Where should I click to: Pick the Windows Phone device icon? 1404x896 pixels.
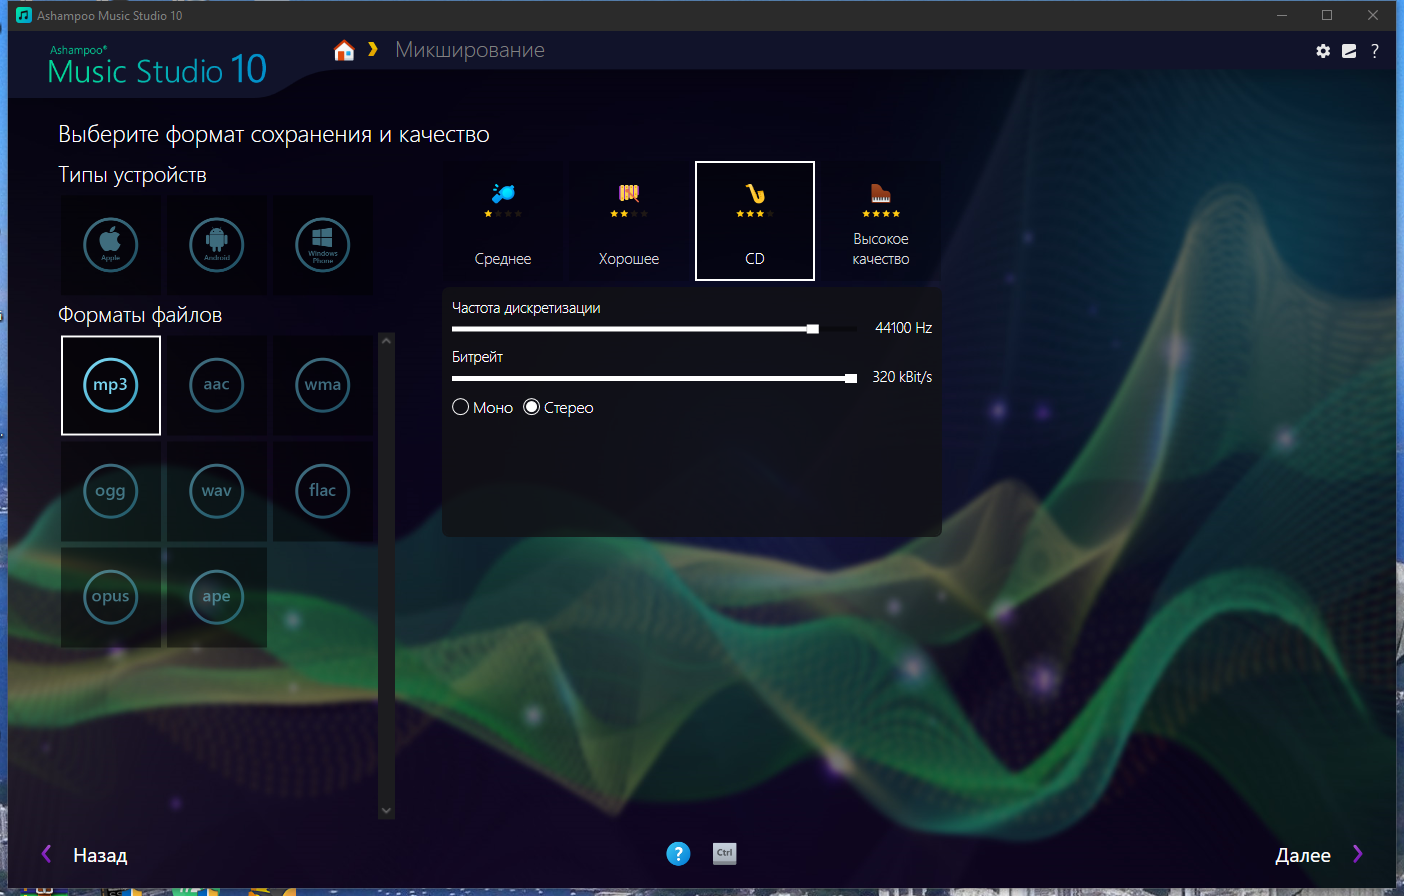click(322, 244)
